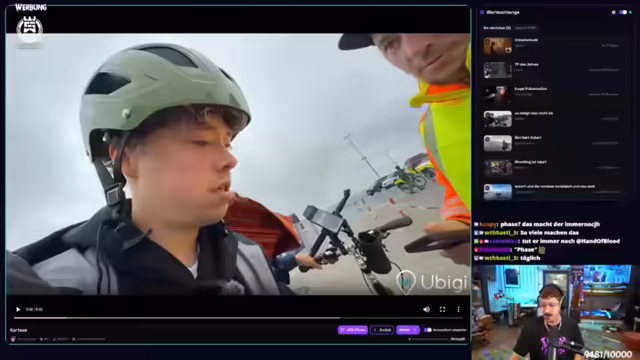Click the leftmost purple button beside Zurück
640x360 pixels.
(353, 330)
